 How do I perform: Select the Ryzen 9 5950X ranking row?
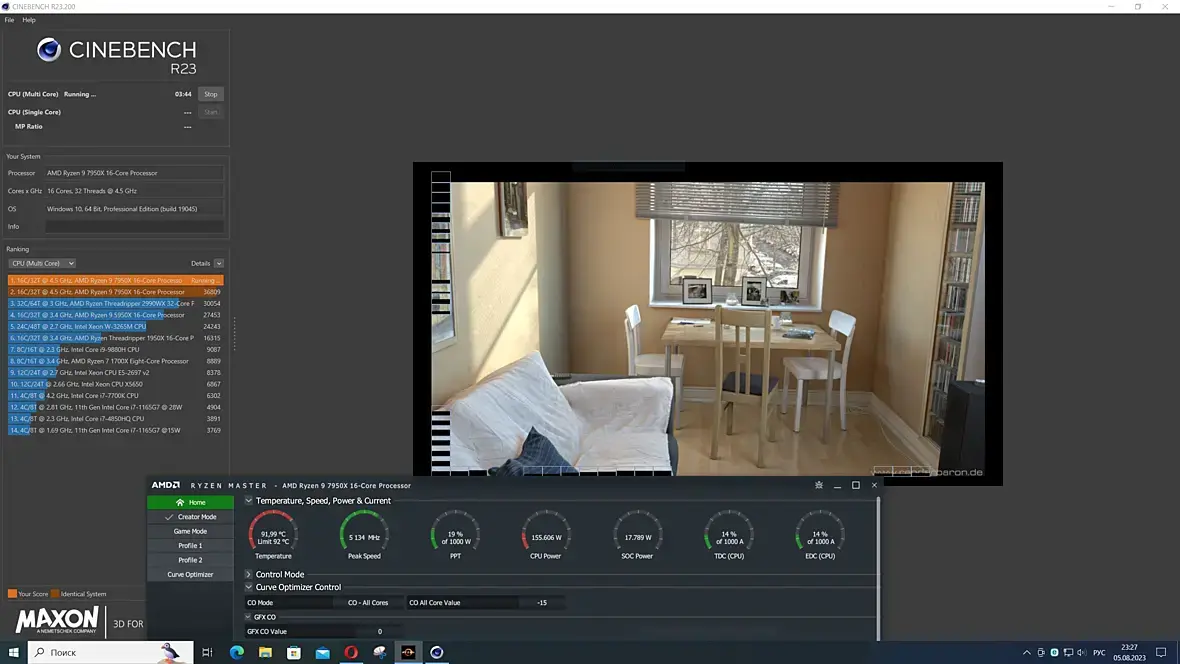[115, 315]
